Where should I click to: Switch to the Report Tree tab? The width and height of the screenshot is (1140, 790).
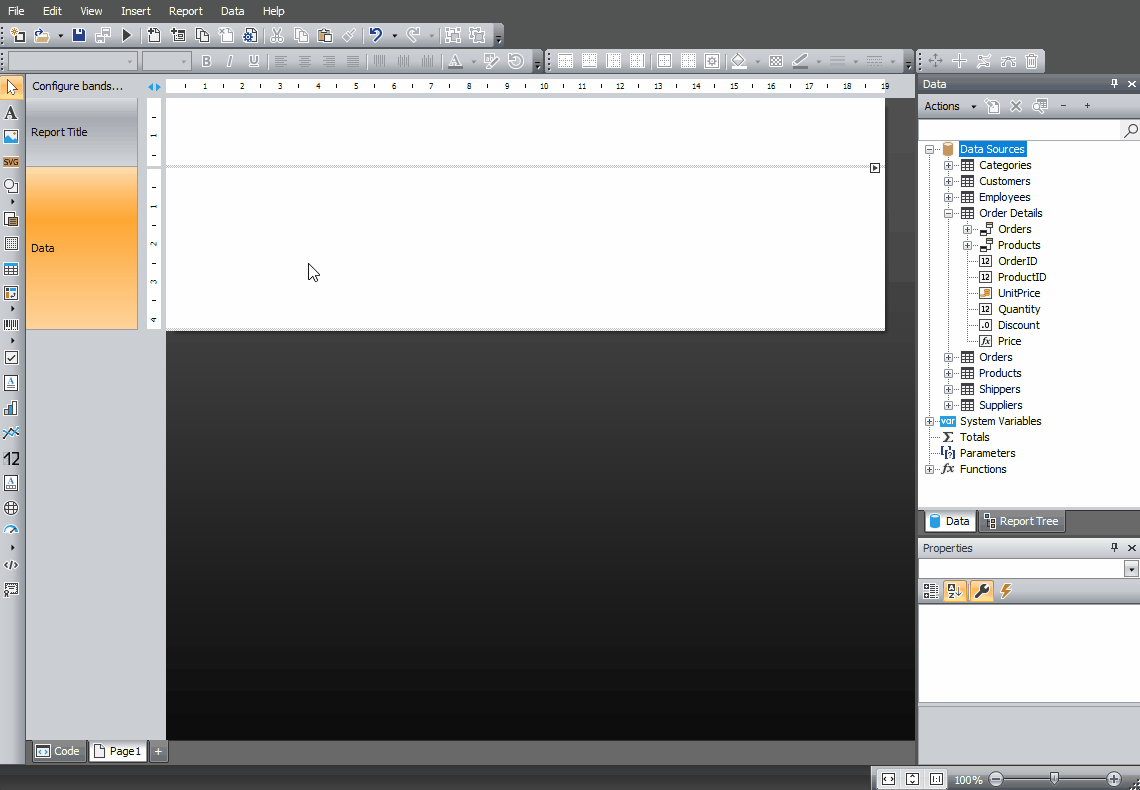click(x=1021, y=521)
